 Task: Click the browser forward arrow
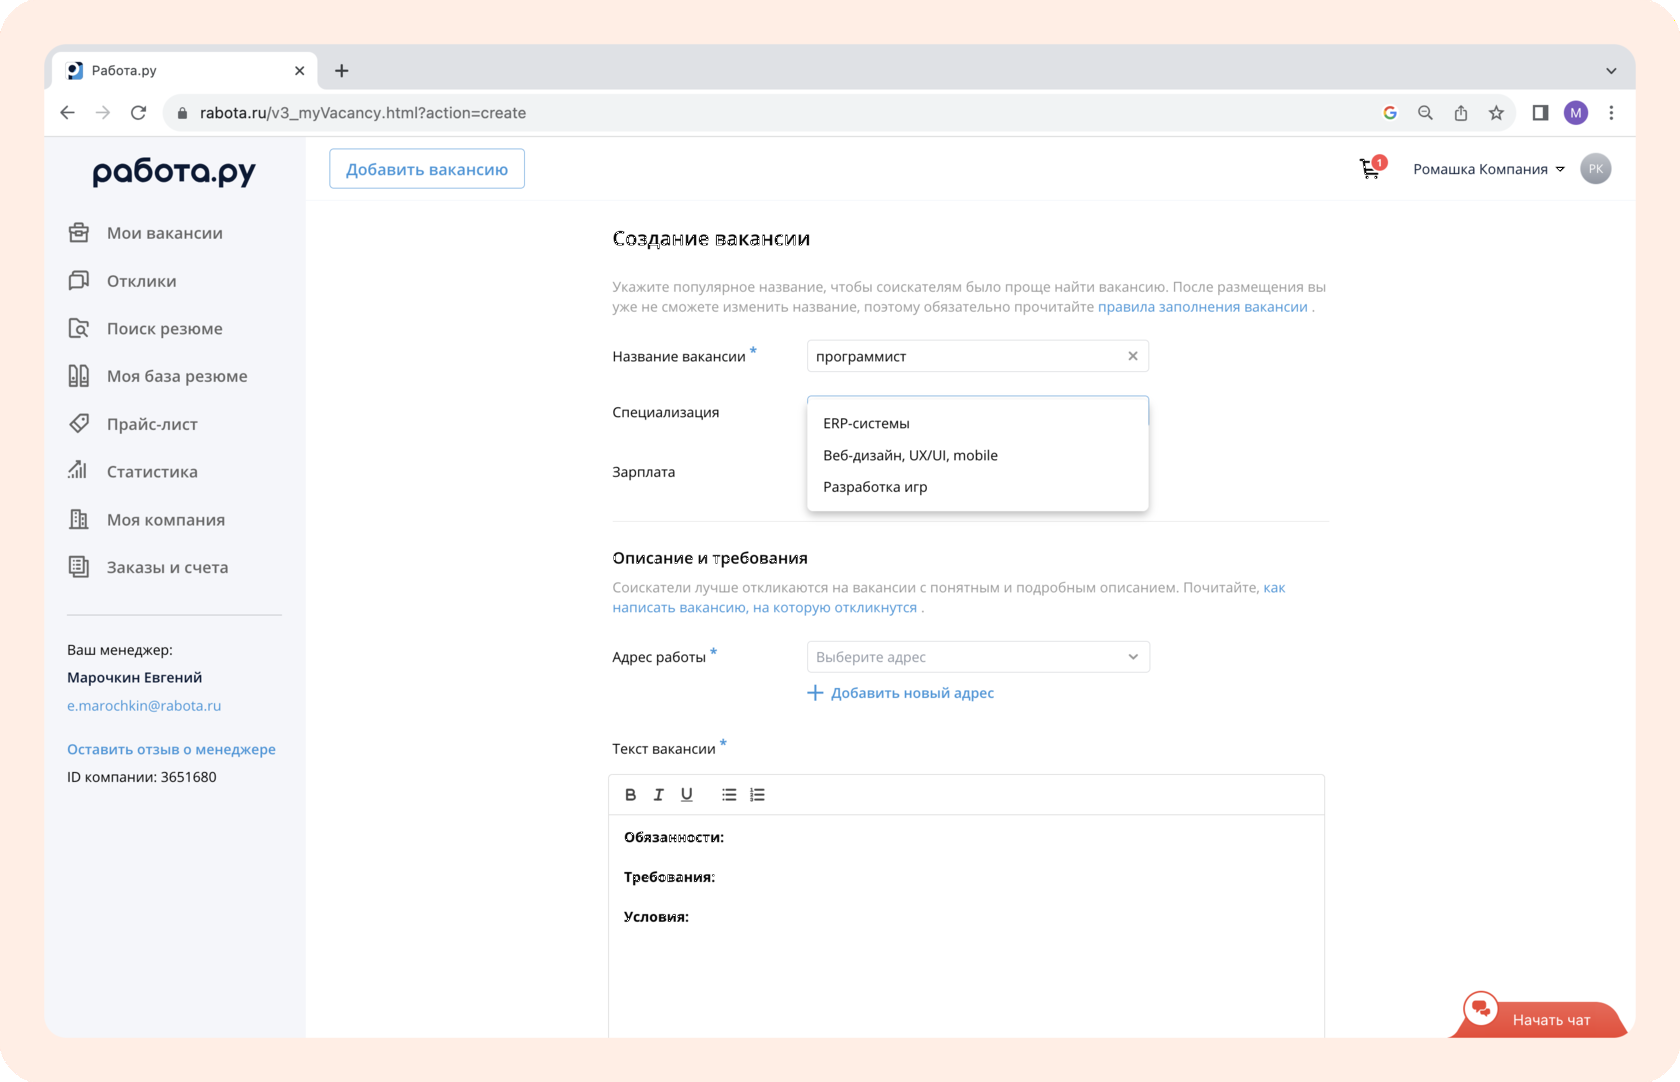tap(103, 113)
